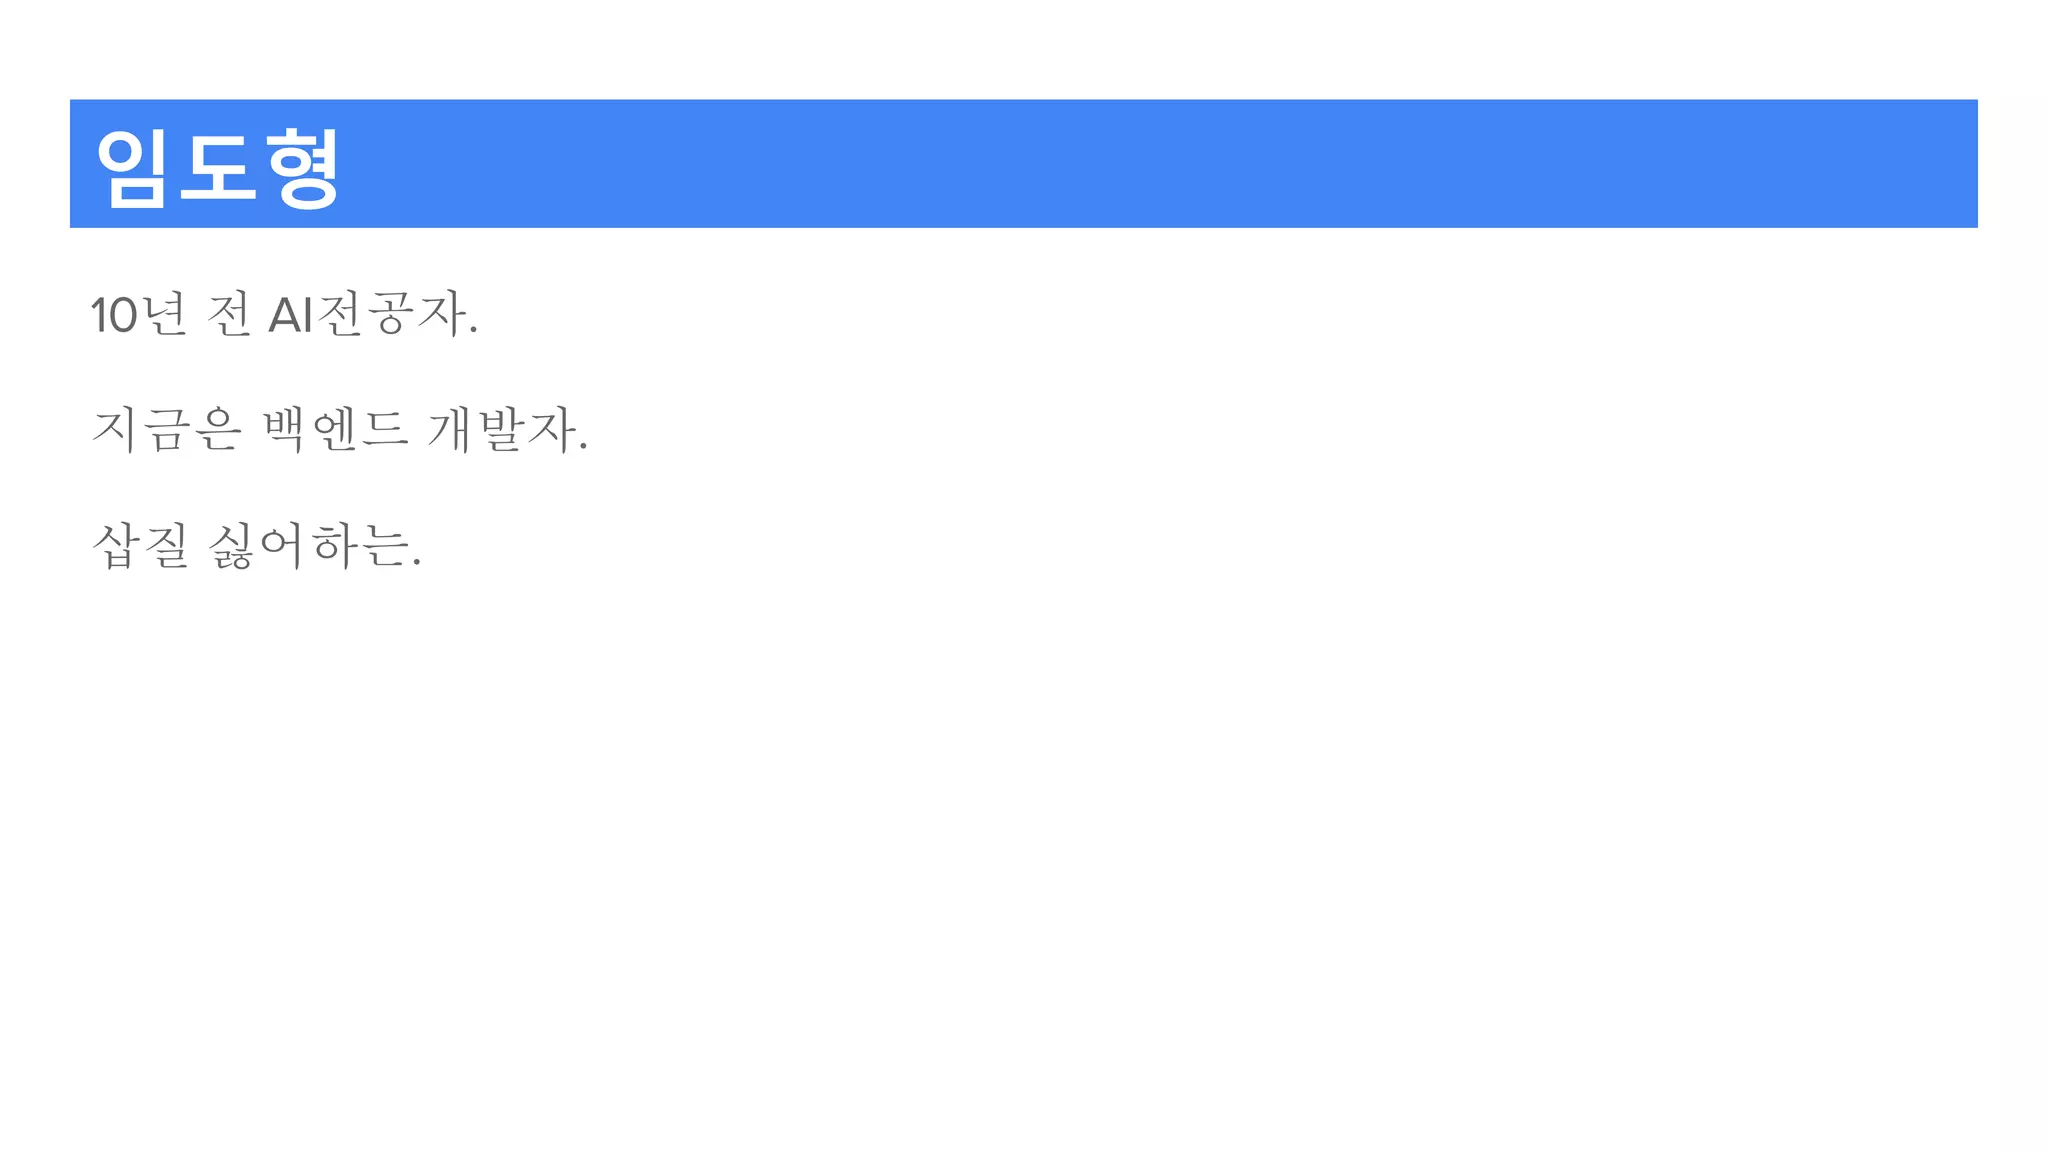
Task: Click the word 10년 in first line
Action: click(138, 315)
